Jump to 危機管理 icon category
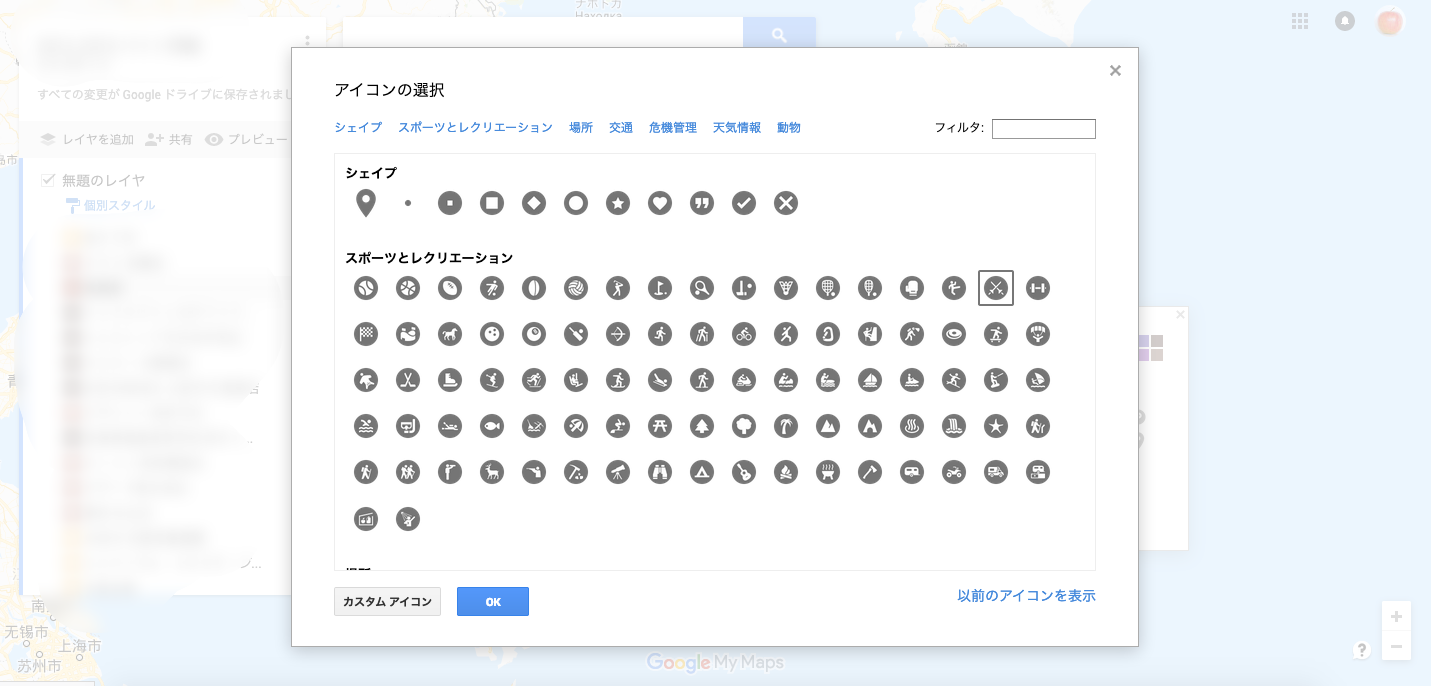Image resolution: width=1431 pixels, height=686 pixels. (x=673, y=128)
